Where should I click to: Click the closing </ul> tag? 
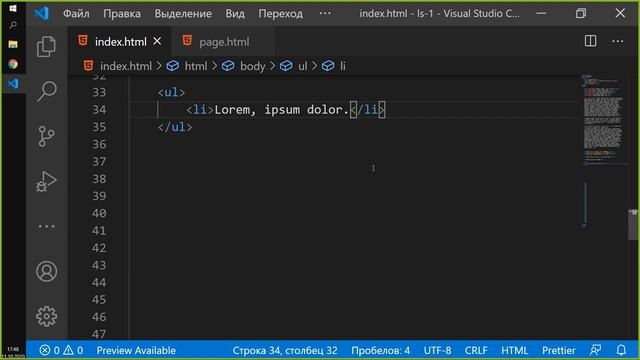pos(175,127)
